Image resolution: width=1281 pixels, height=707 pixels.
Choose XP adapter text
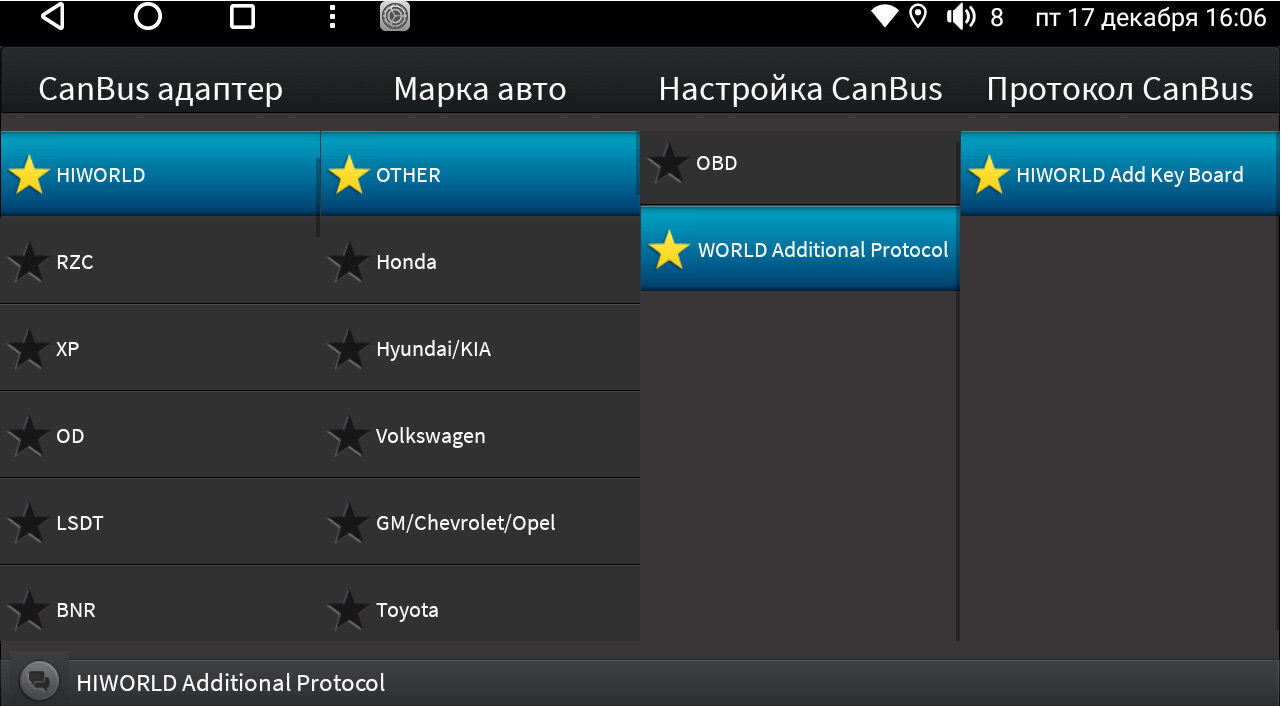pos(68,349)
